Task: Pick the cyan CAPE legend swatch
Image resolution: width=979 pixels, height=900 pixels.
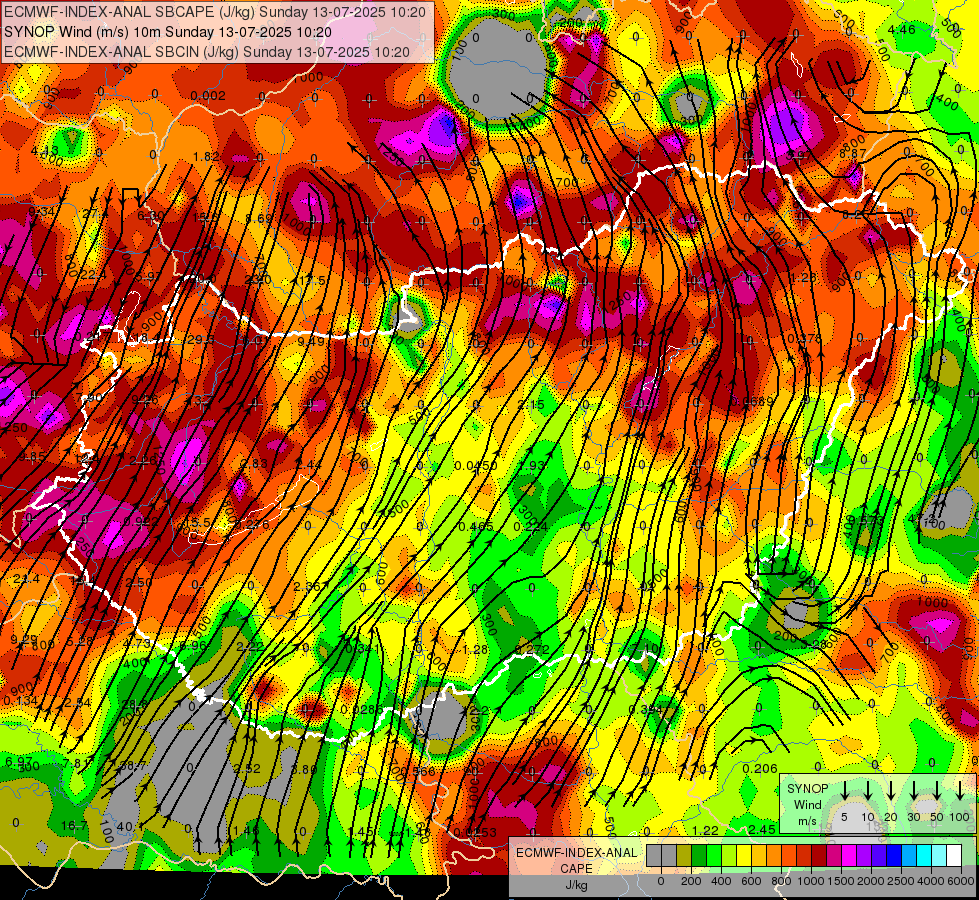Action: click(924, 855)
